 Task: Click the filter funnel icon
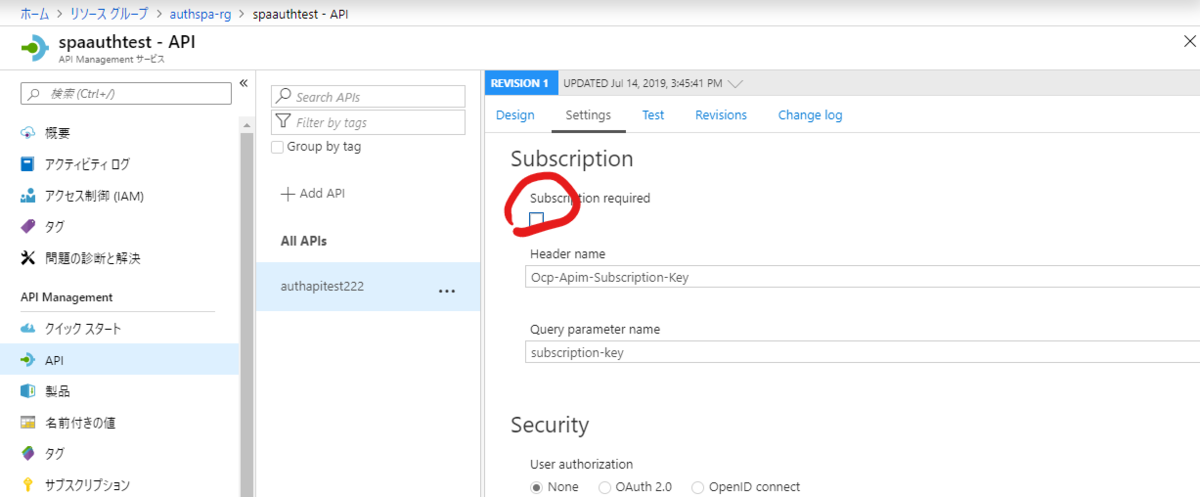pyautogui.click(x=284, y=122)
